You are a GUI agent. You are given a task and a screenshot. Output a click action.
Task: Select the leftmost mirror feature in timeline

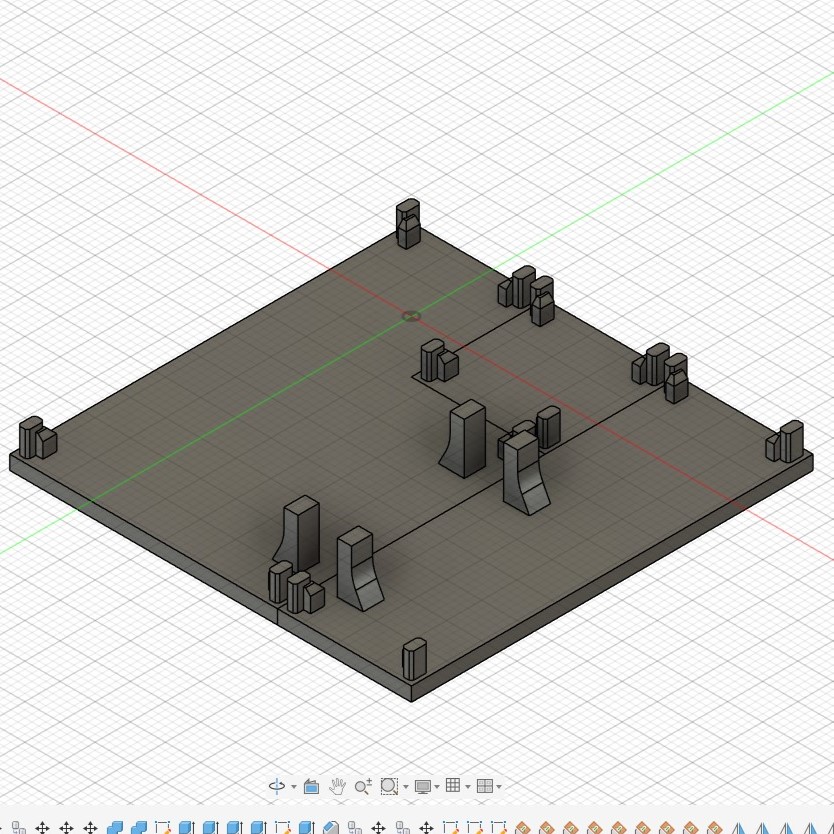pos(738,828)
